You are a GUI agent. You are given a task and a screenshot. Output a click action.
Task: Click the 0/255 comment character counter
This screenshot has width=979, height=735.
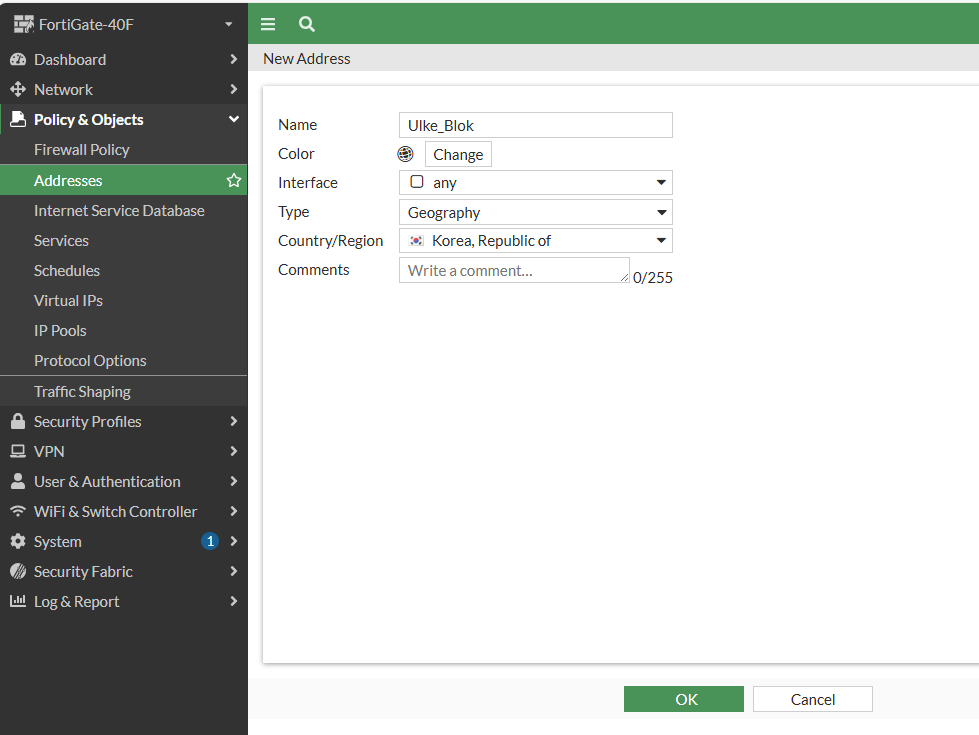tap(652, 277)
